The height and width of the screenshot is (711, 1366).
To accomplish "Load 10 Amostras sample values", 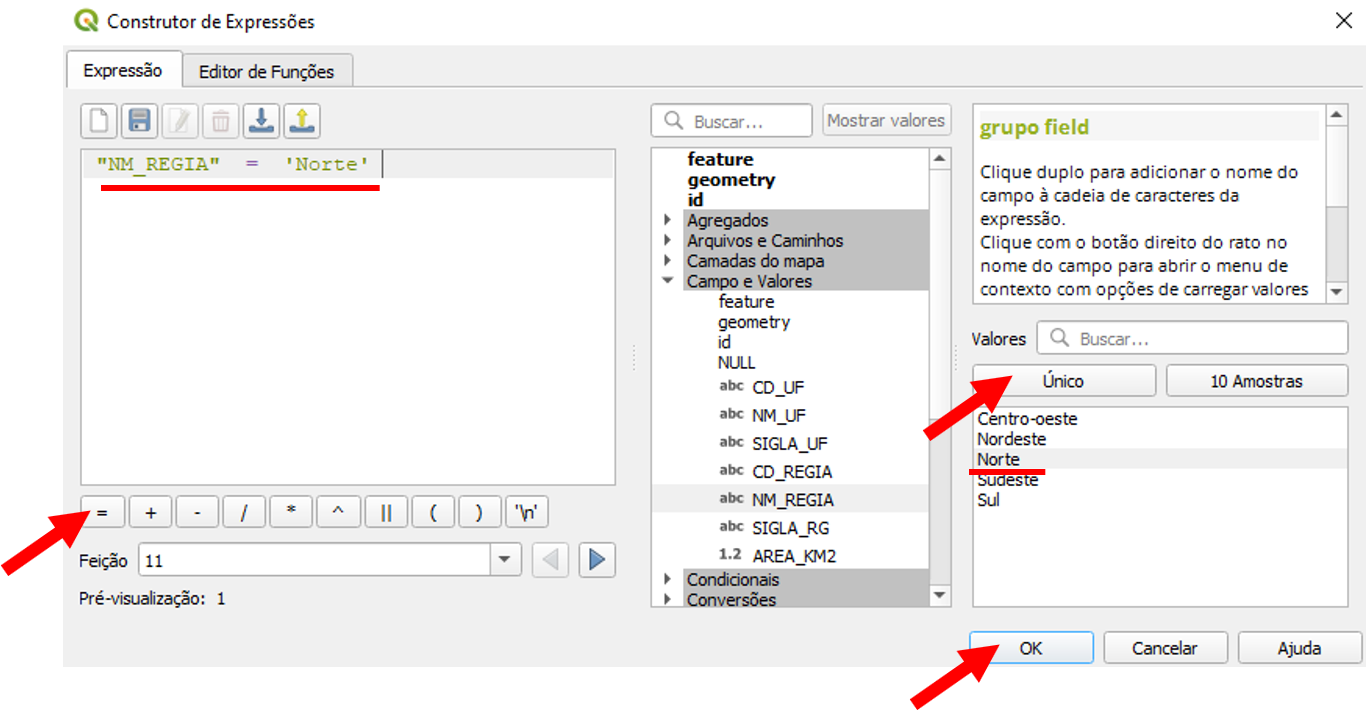I will click(x=1256, y=381).
